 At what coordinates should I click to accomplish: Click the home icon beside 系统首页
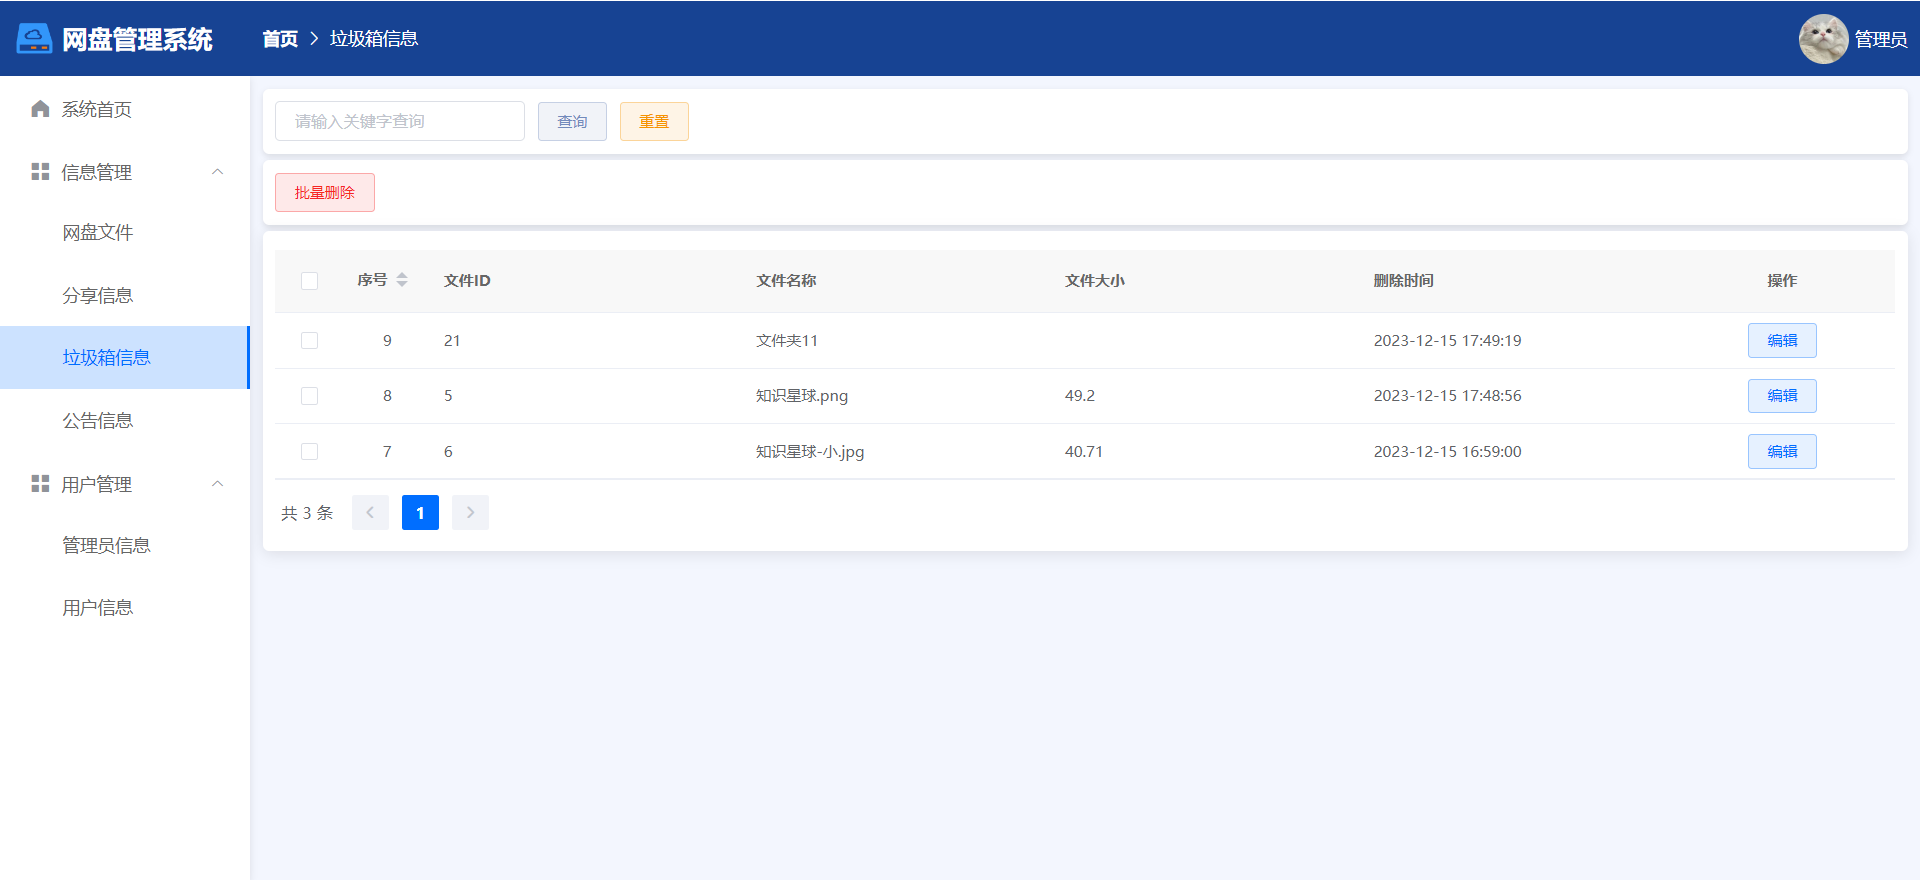click(x=40, y=109)
